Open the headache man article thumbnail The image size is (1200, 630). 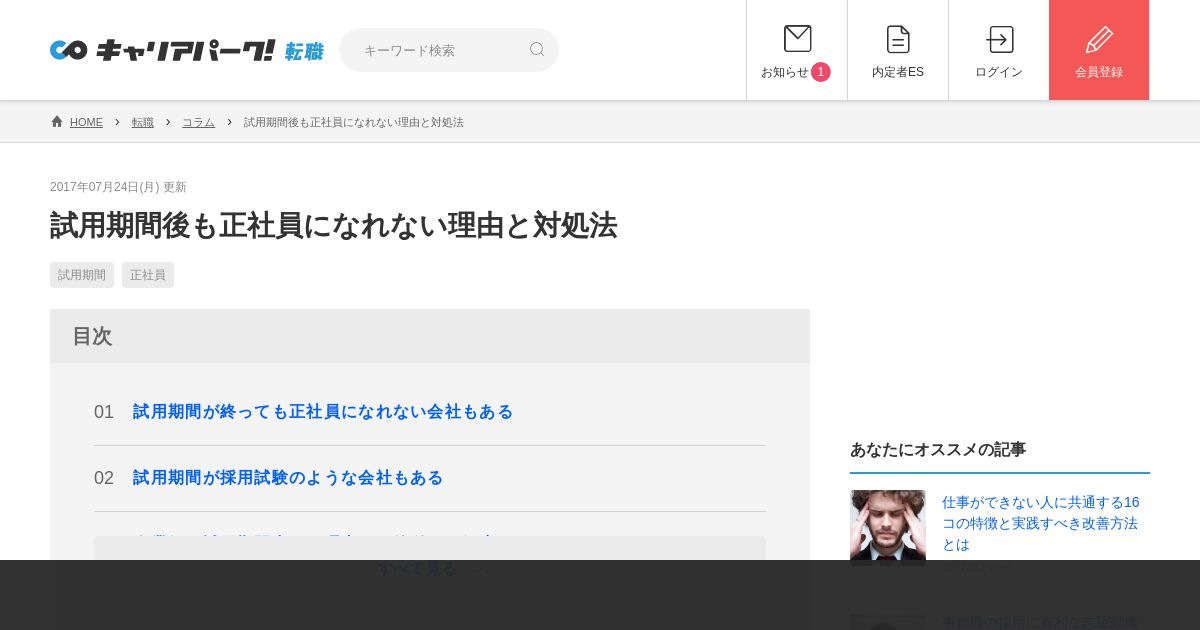point(888,527)
